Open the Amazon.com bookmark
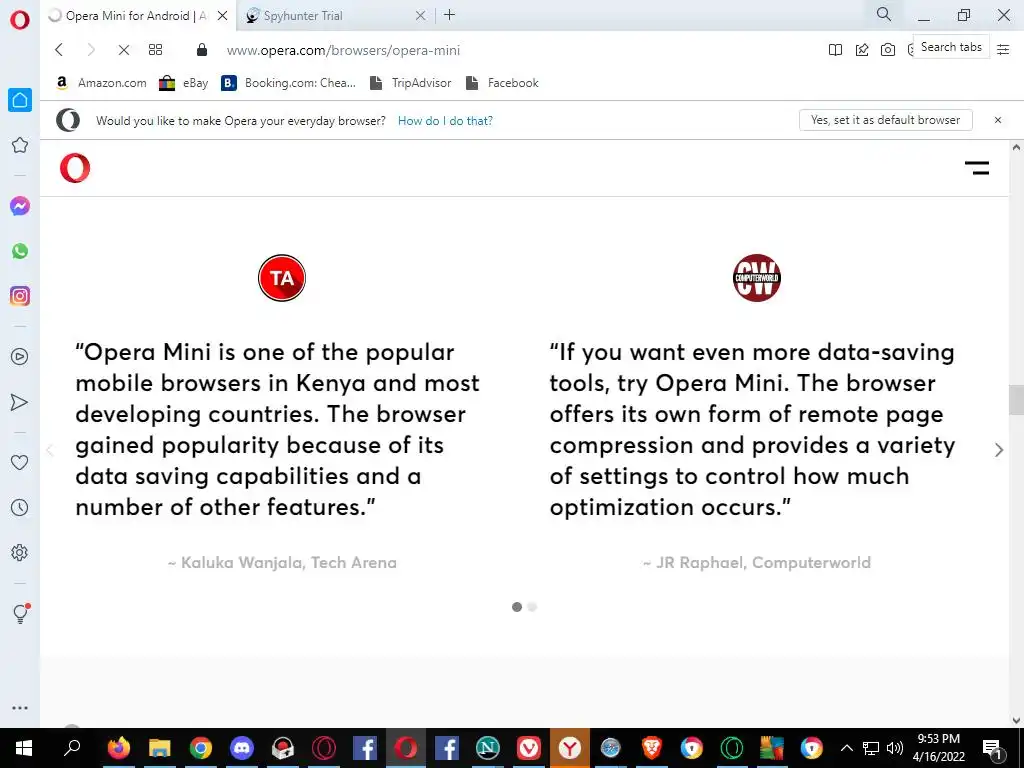The width and height of the screenshot is (1024, 768). [x=101, y=83]
